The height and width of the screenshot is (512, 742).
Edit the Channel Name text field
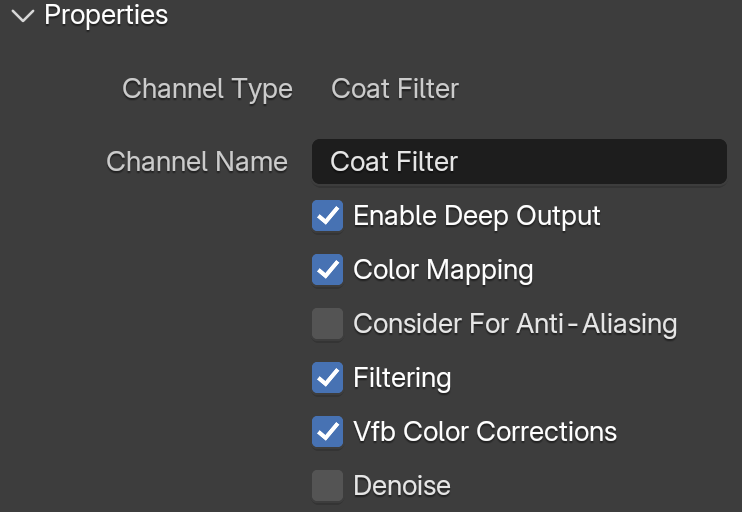point(519,161)
